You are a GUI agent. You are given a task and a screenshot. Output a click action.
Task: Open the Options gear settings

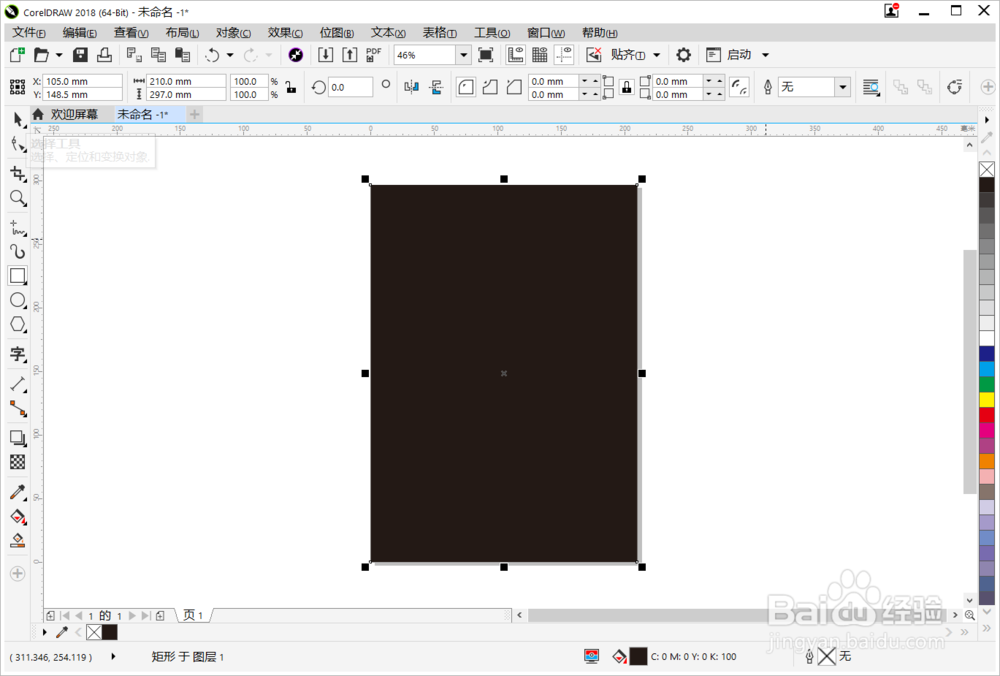point(684,55)
